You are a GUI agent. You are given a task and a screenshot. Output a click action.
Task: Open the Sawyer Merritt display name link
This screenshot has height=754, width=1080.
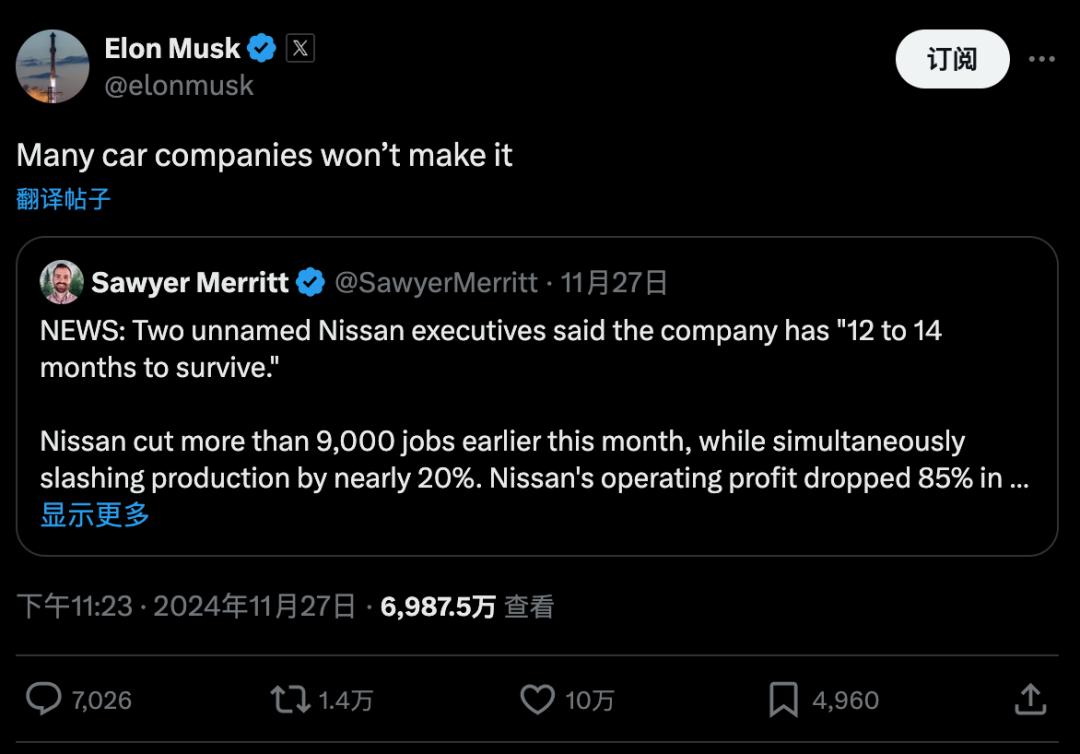tap(189, 283)
